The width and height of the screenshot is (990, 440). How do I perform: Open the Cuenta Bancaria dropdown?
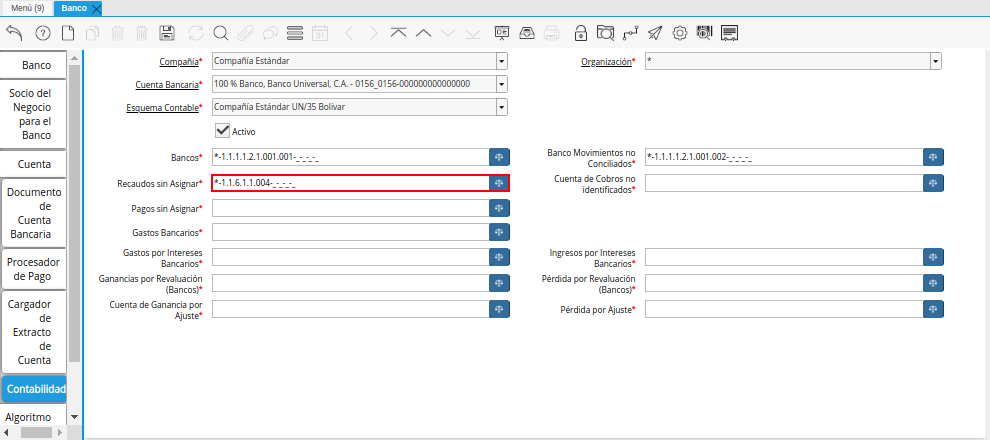coord(501,84)
